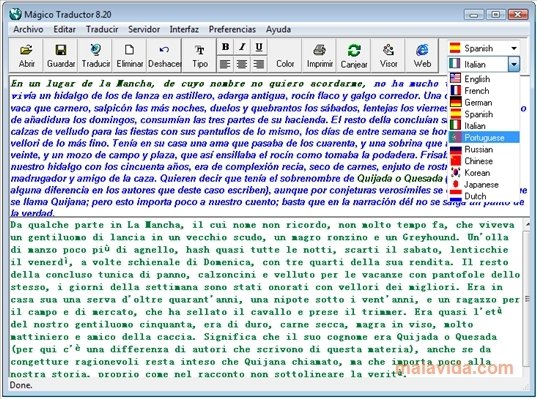Toggle bold formatting (B)
This screenshot has height=399, width=537.
pos(225,47)
